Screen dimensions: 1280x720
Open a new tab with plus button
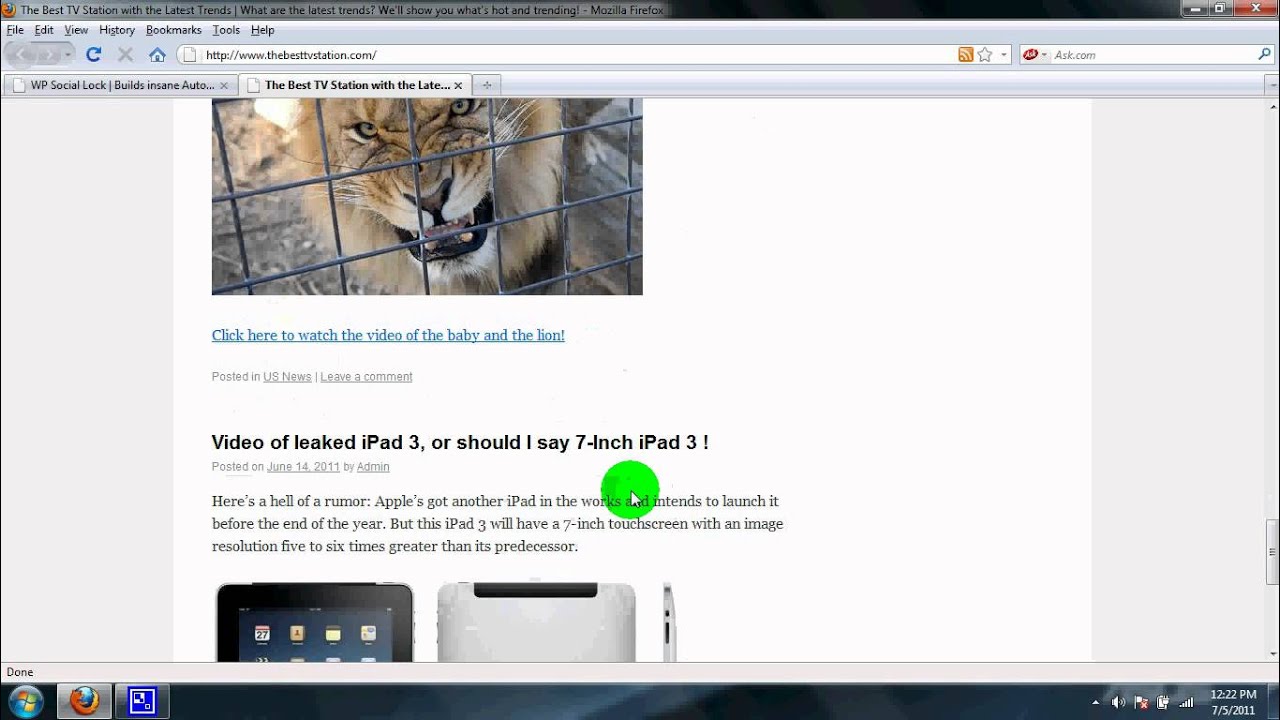[x=487, y=85]
